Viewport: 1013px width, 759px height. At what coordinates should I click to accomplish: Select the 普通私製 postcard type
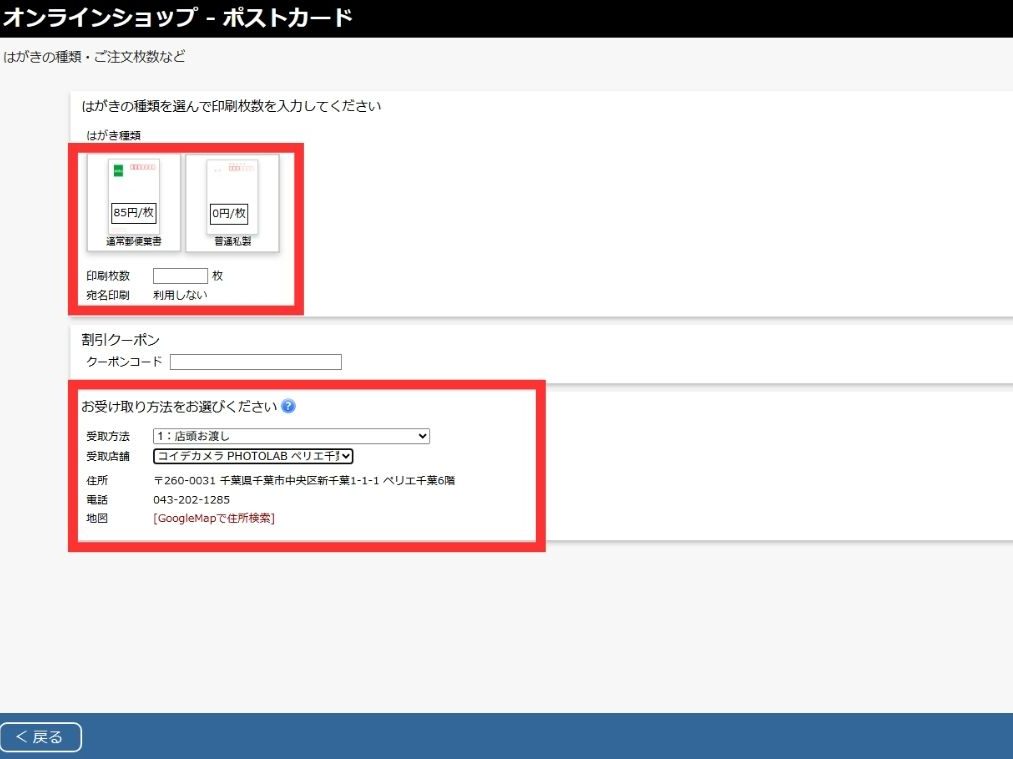(232, 200)
